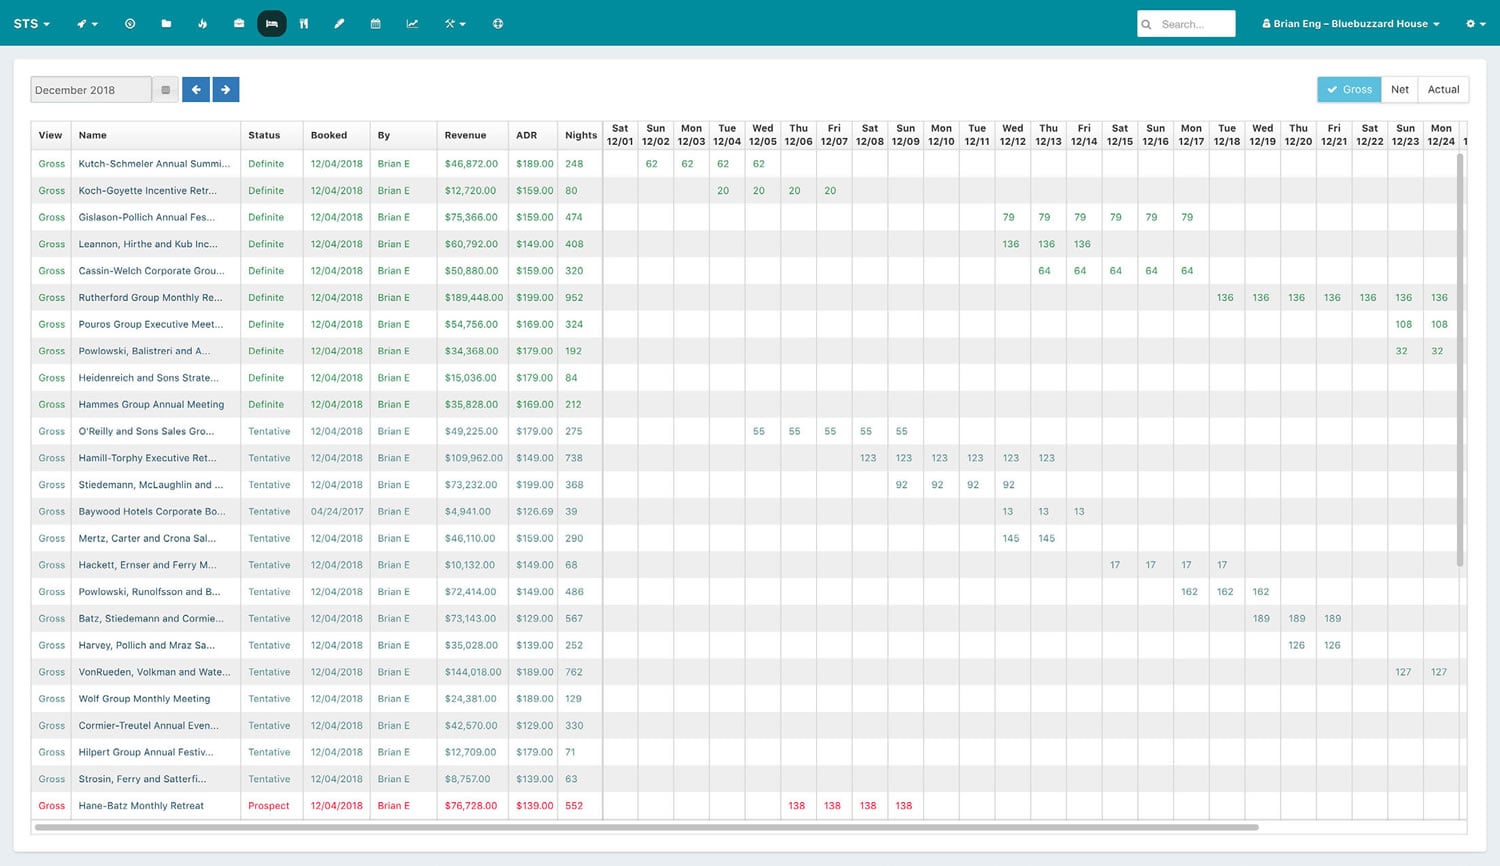Select the flame icon in the toolbar
Viewport: 1500px width, 866px height.
(x=203, y=23)
